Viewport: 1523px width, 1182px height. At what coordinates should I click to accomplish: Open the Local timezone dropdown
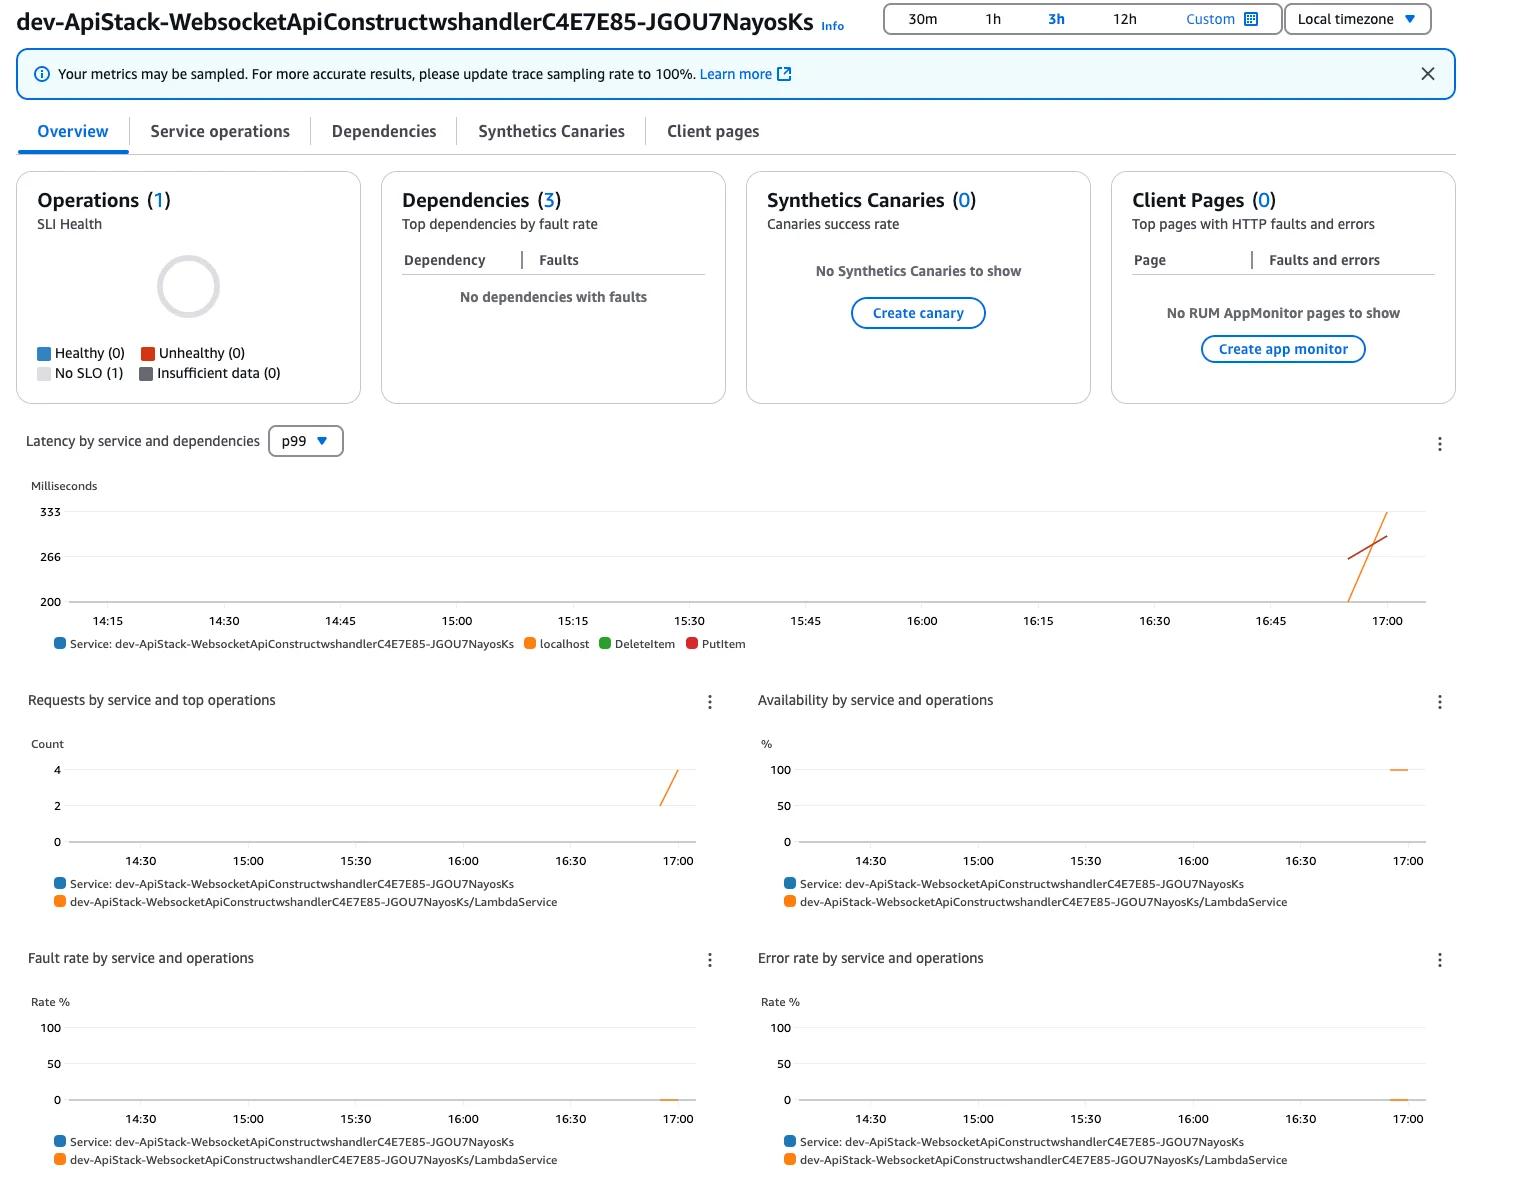pyautogui.click(x=1357, y=19)
